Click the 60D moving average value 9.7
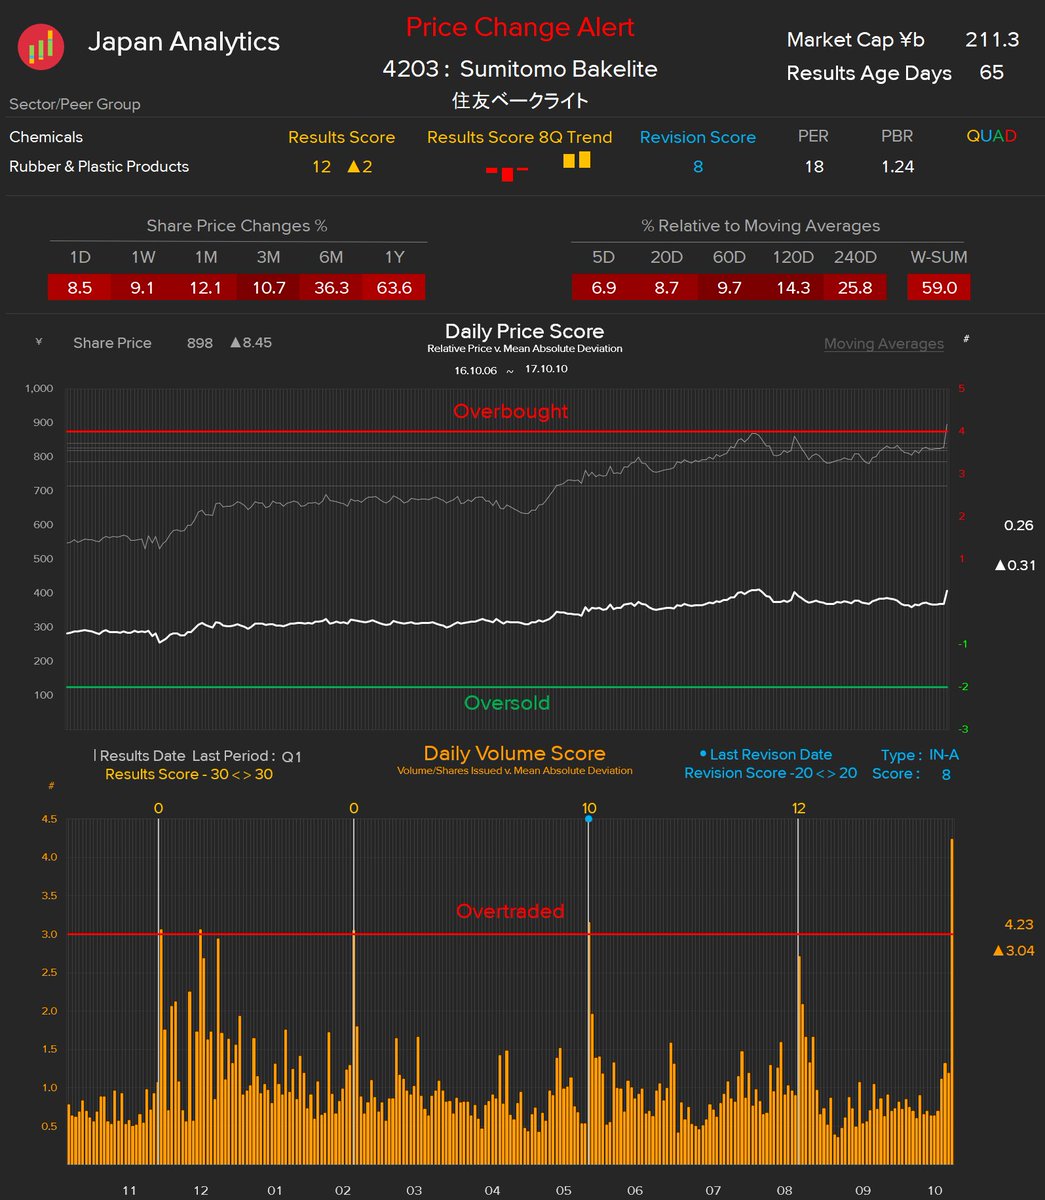This screenshot has height=1200, width=1045. [x=729, y=287]
